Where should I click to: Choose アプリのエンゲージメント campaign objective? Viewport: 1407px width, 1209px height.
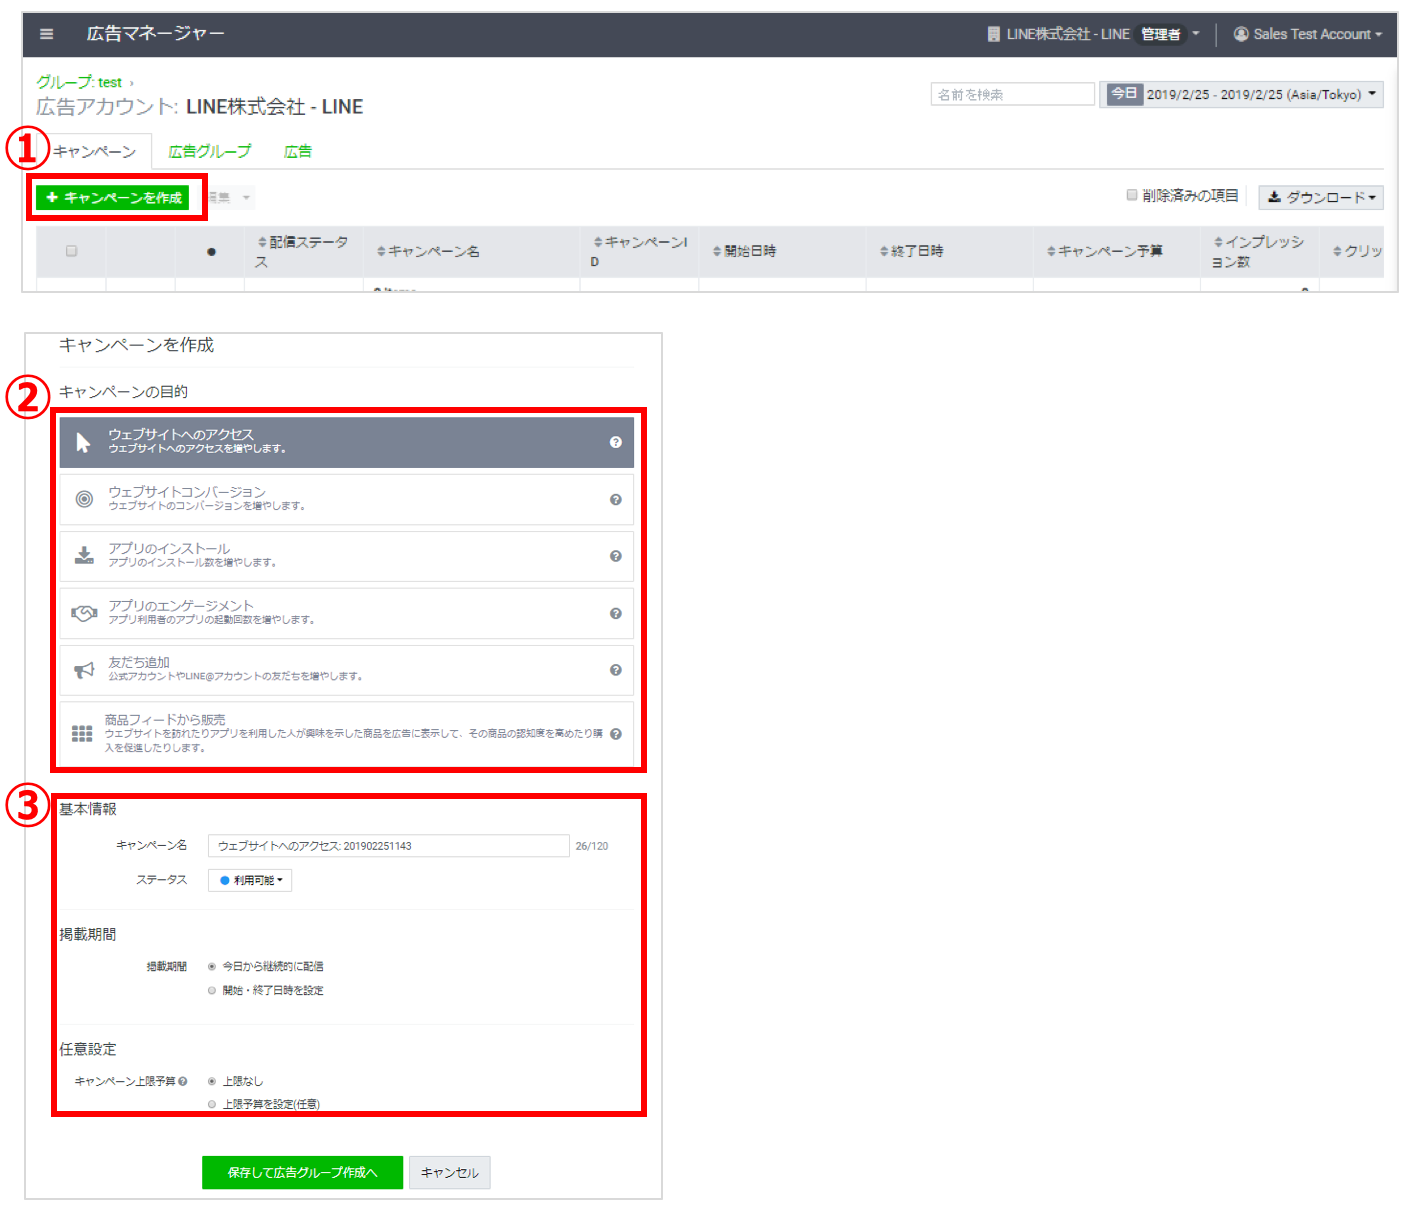[x=346, y=613]
